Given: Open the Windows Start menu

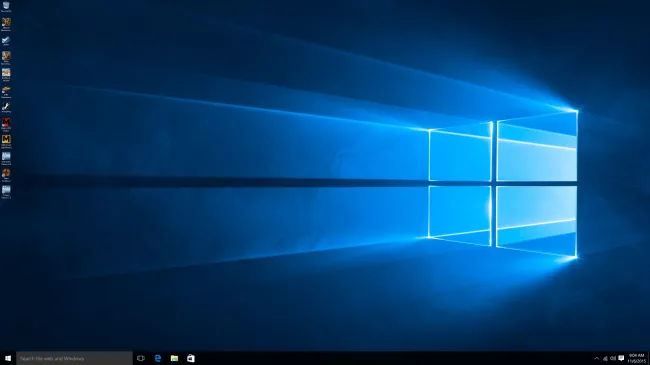Looking at the screenshot, I should pyautogui.click(x=8, y=358).
